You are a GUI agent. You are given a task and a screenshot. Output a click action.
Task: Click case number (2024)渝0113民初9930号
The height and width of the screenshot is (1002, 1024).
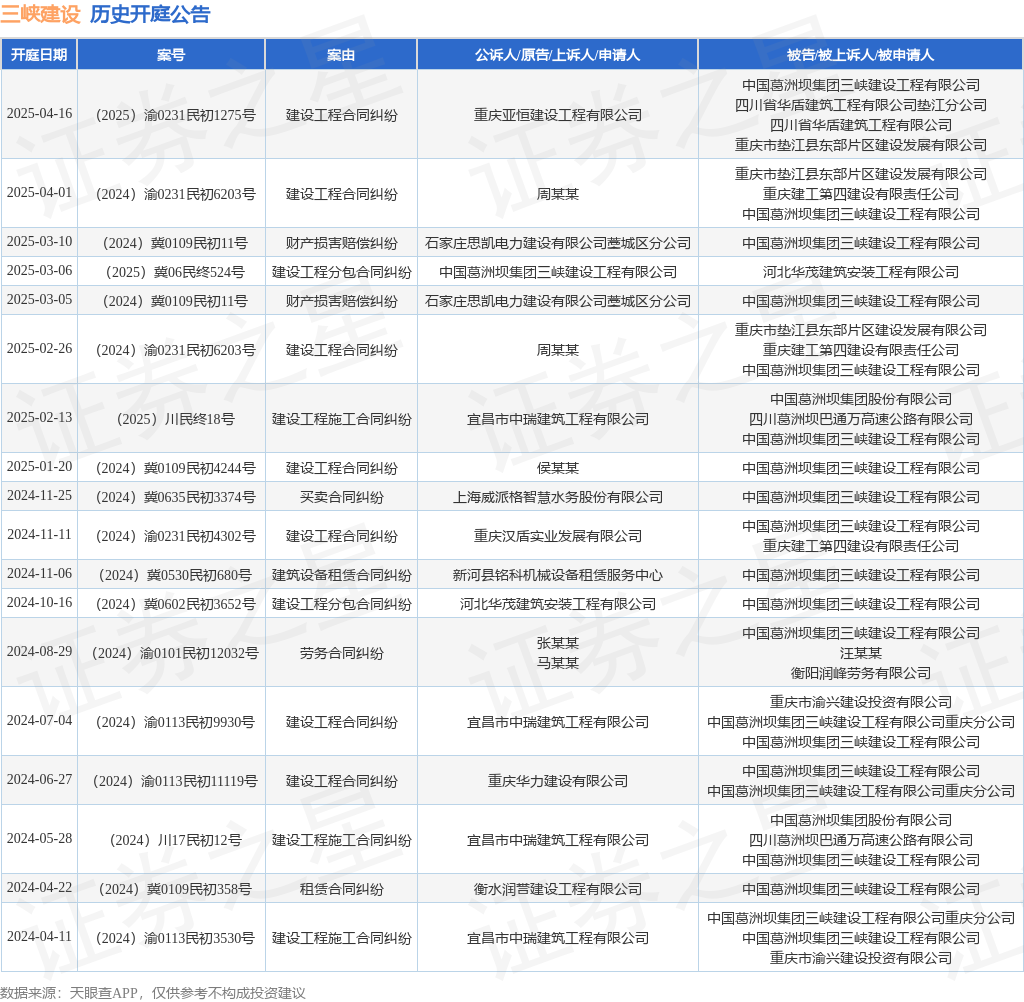175,722
